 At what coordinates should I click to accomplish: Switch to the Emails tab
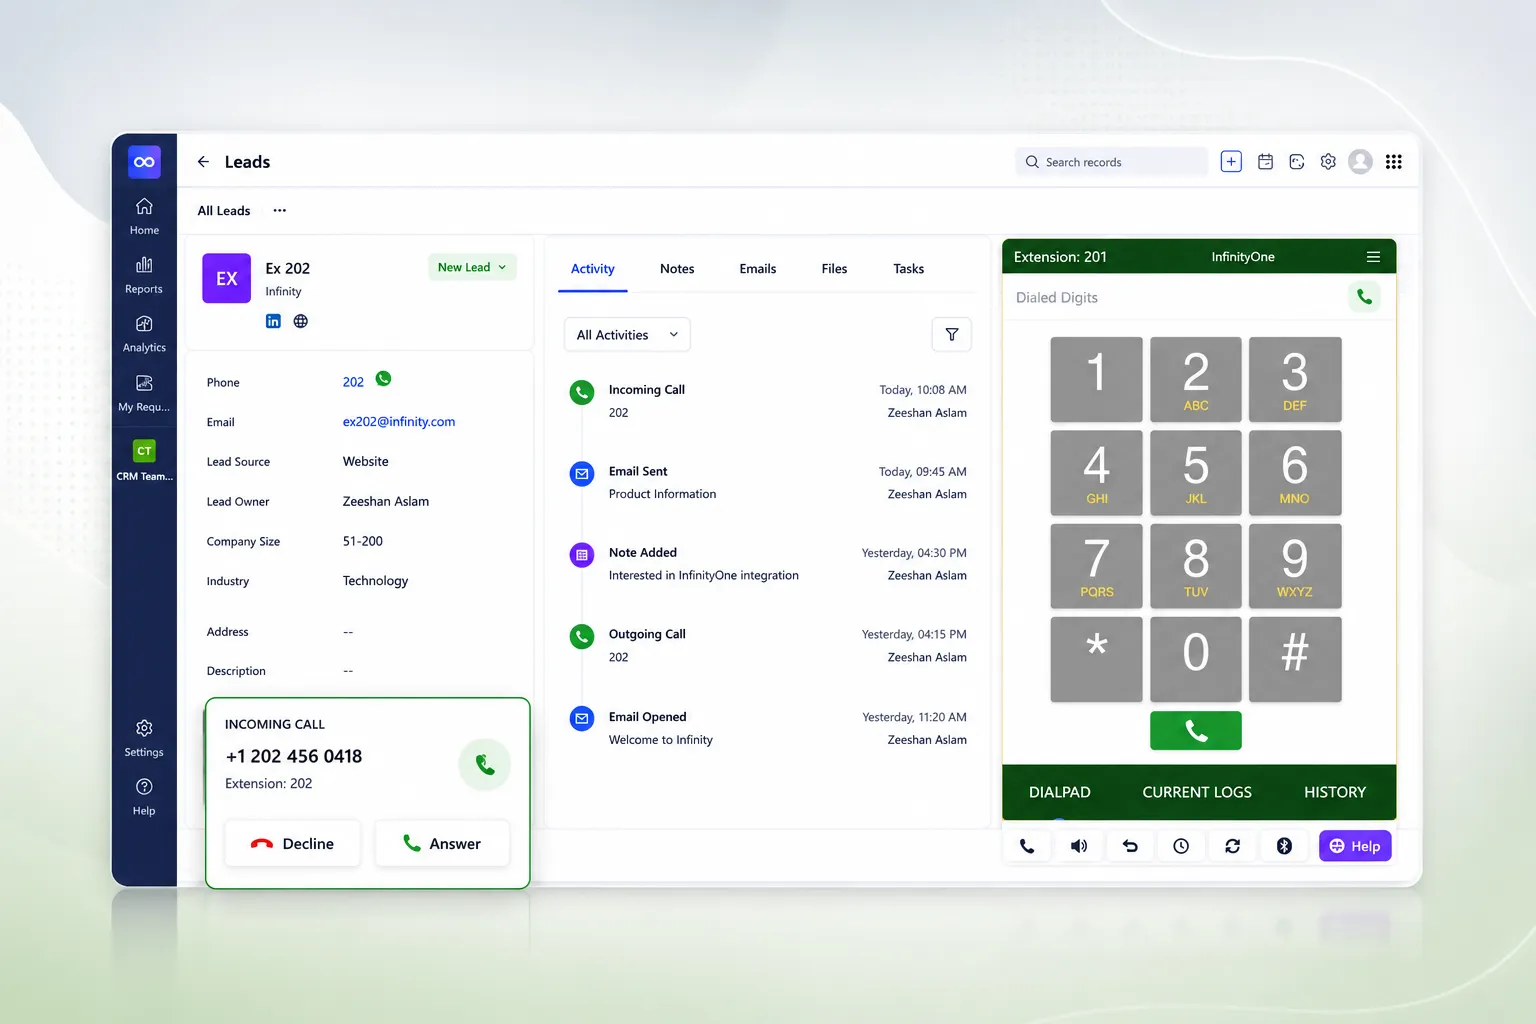click(758, 269)
